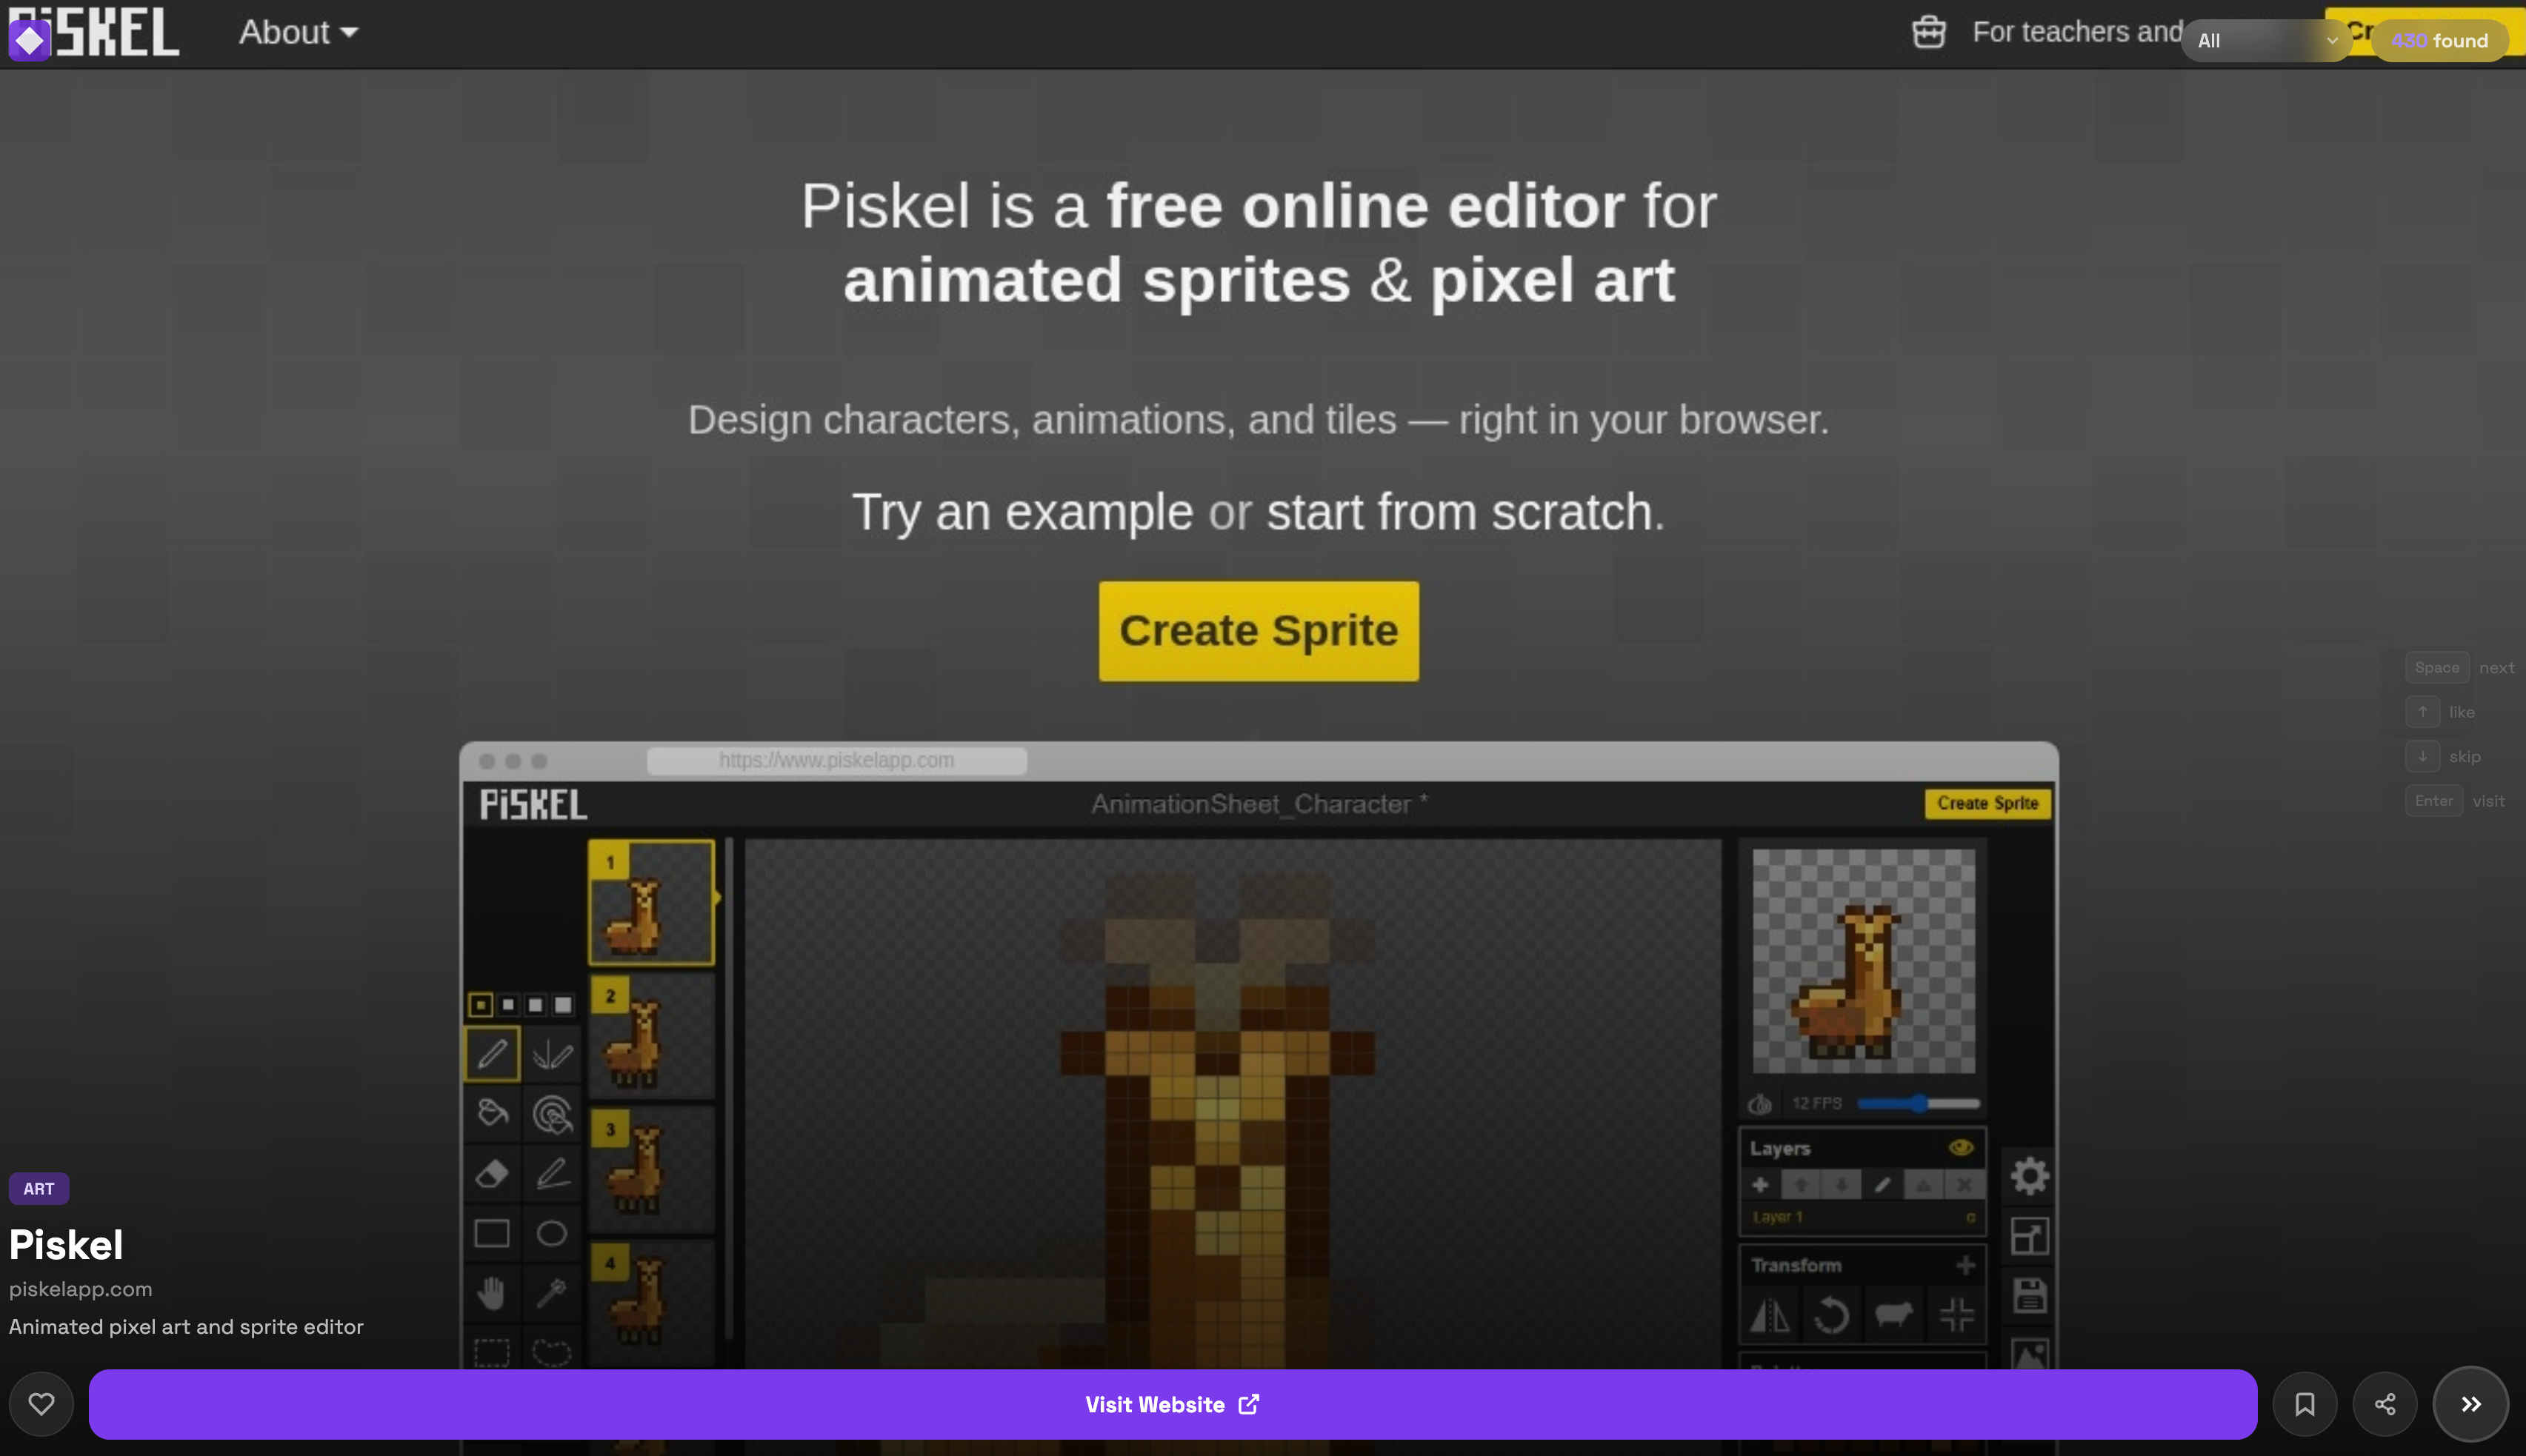
Task: Click the Create Sprite button
Action: [x=1257, y=630]
